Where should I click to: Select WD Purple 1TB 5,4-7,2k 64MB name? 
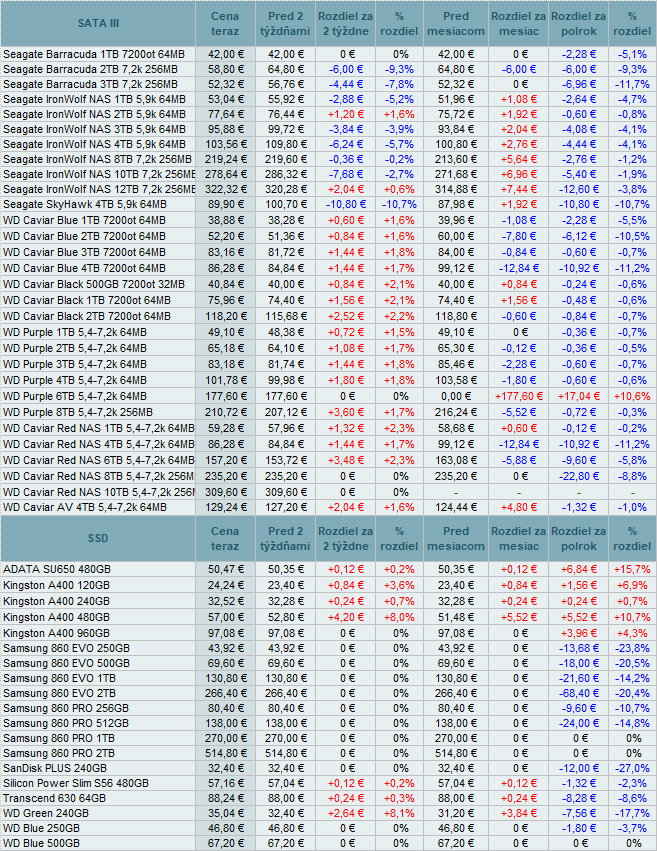[x=75, y=333]
